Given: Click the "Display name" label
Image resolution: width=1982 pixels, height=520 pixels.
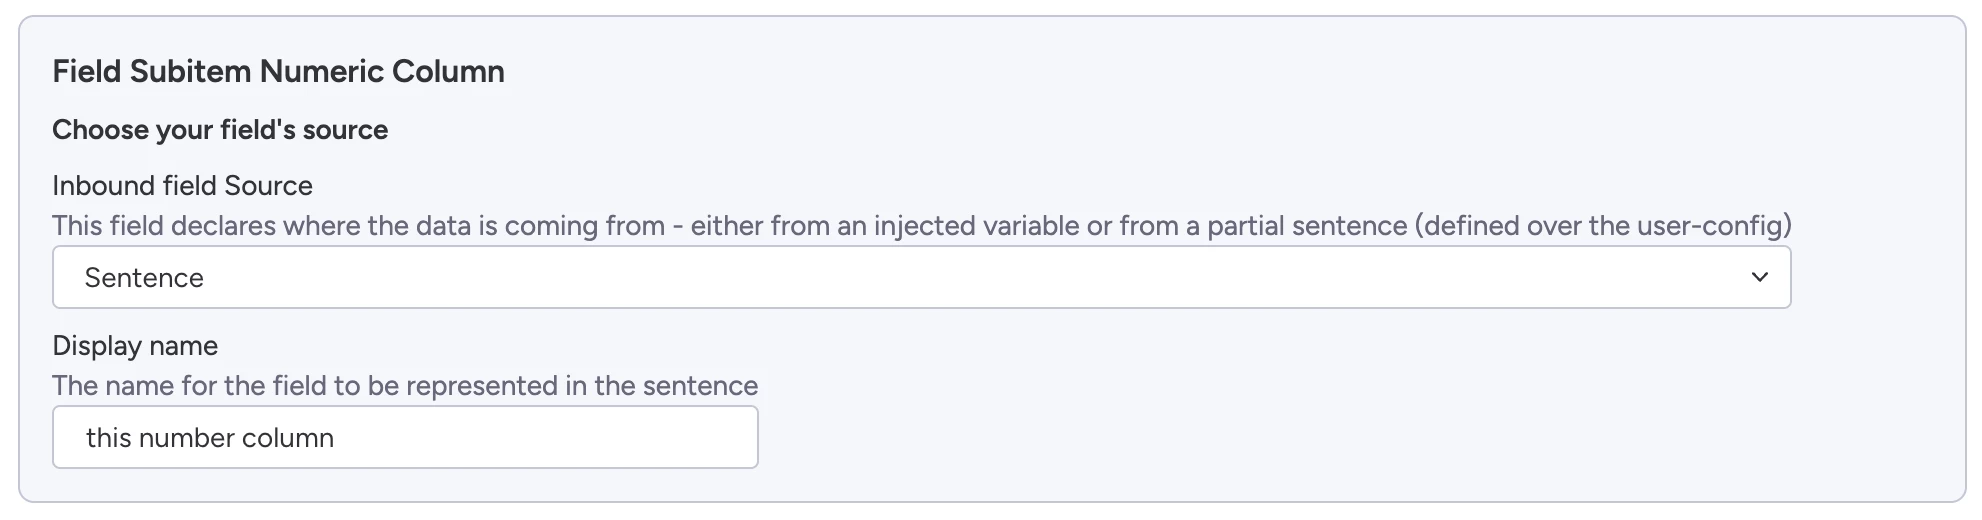Looking at the screenshot, I should pyautogui.click(x=135, y=346).
